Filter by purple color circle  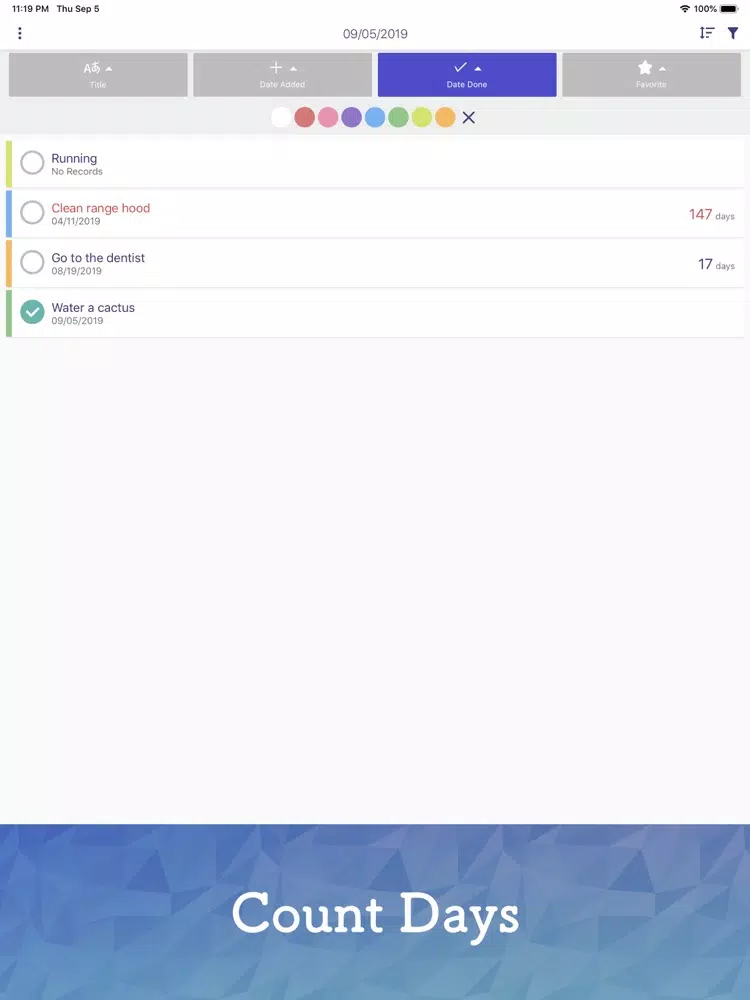(351, 117)
